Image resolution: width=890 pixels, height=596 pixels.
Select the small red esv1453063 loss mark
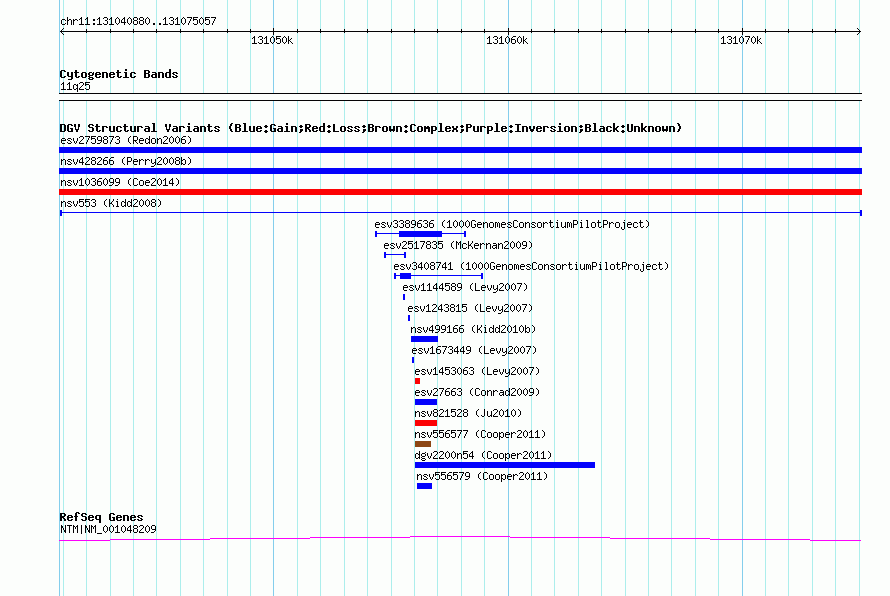pos(417,381)
